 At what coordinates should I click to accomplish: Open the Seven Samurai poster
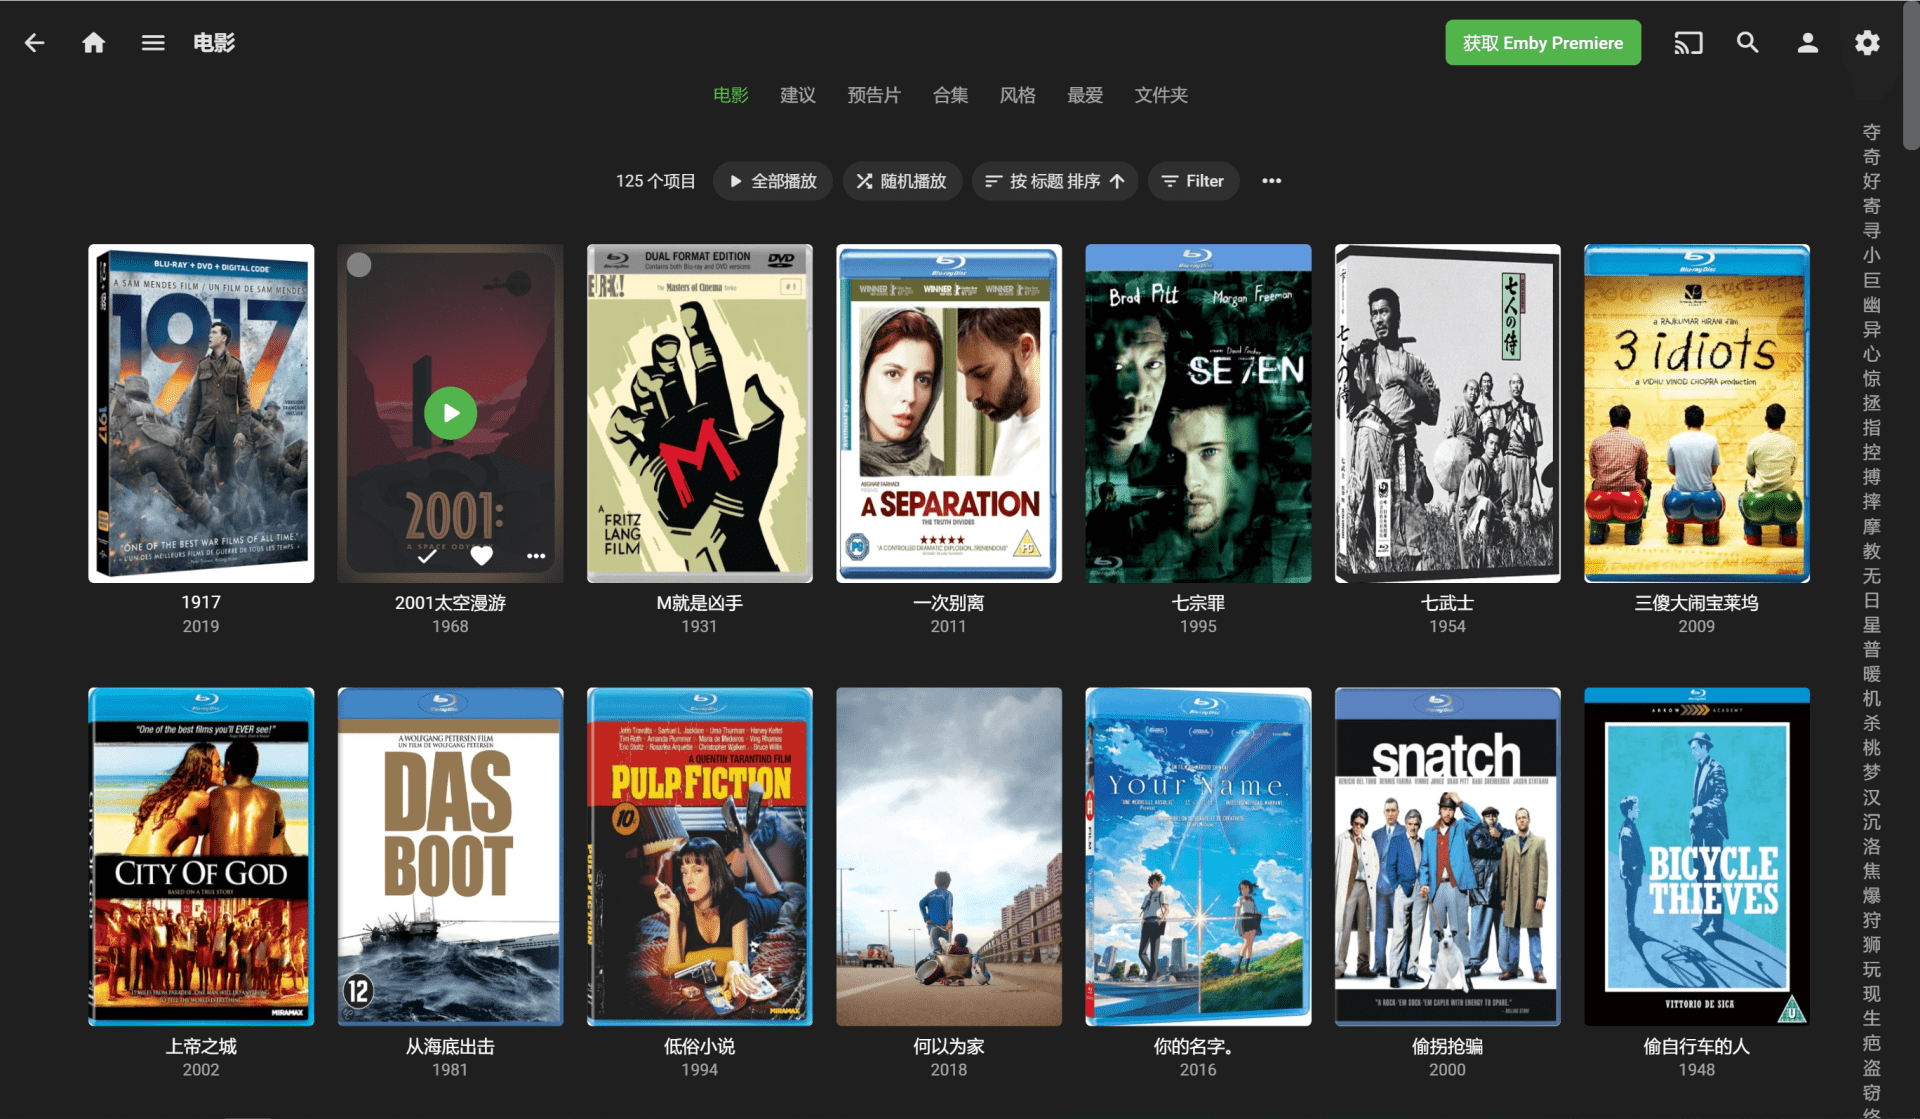(1447, 413)
